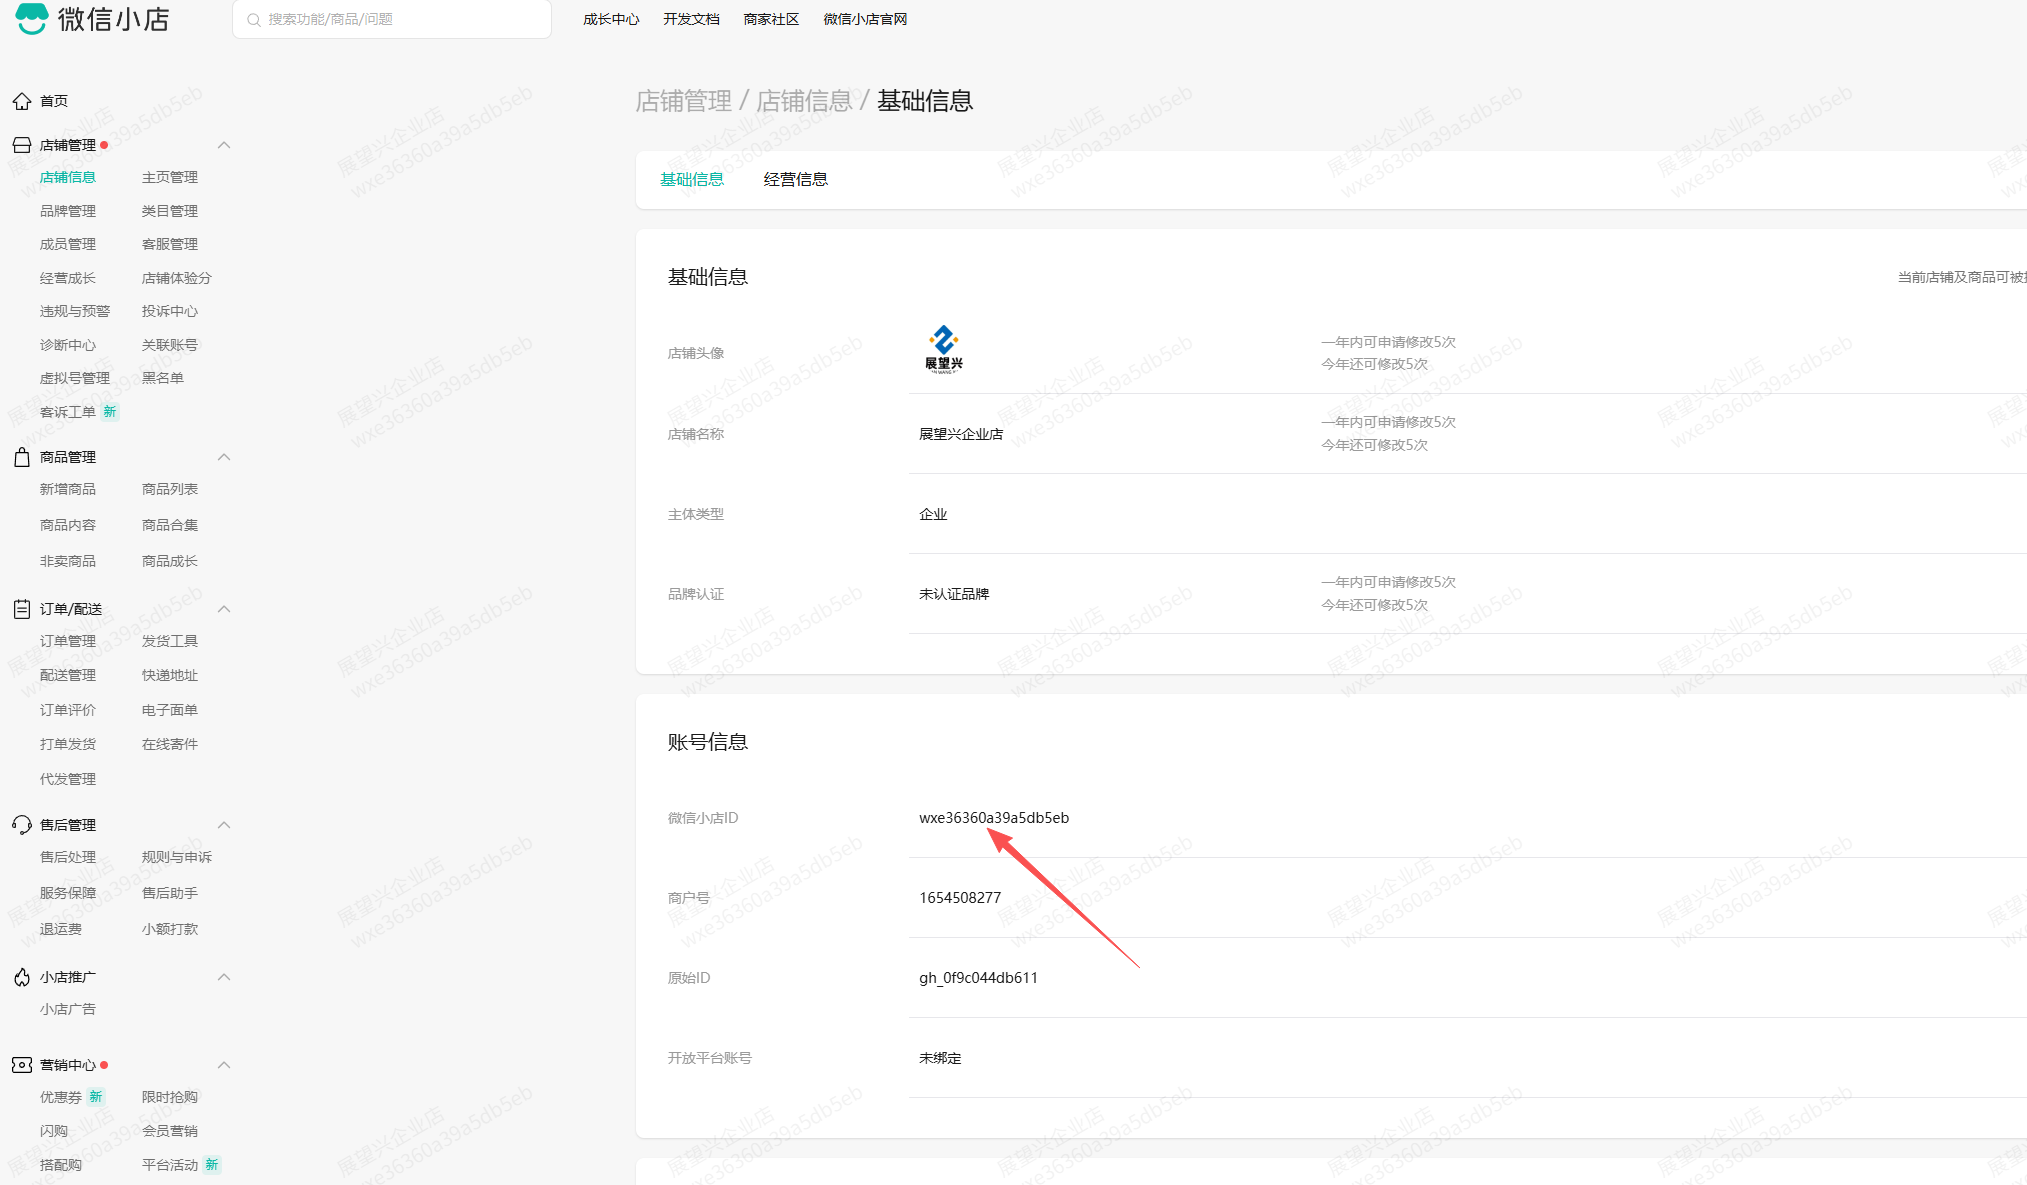Switch to the 经营信息 tab
Screen dimensions: 2027x1185
(x=795, y=179)
